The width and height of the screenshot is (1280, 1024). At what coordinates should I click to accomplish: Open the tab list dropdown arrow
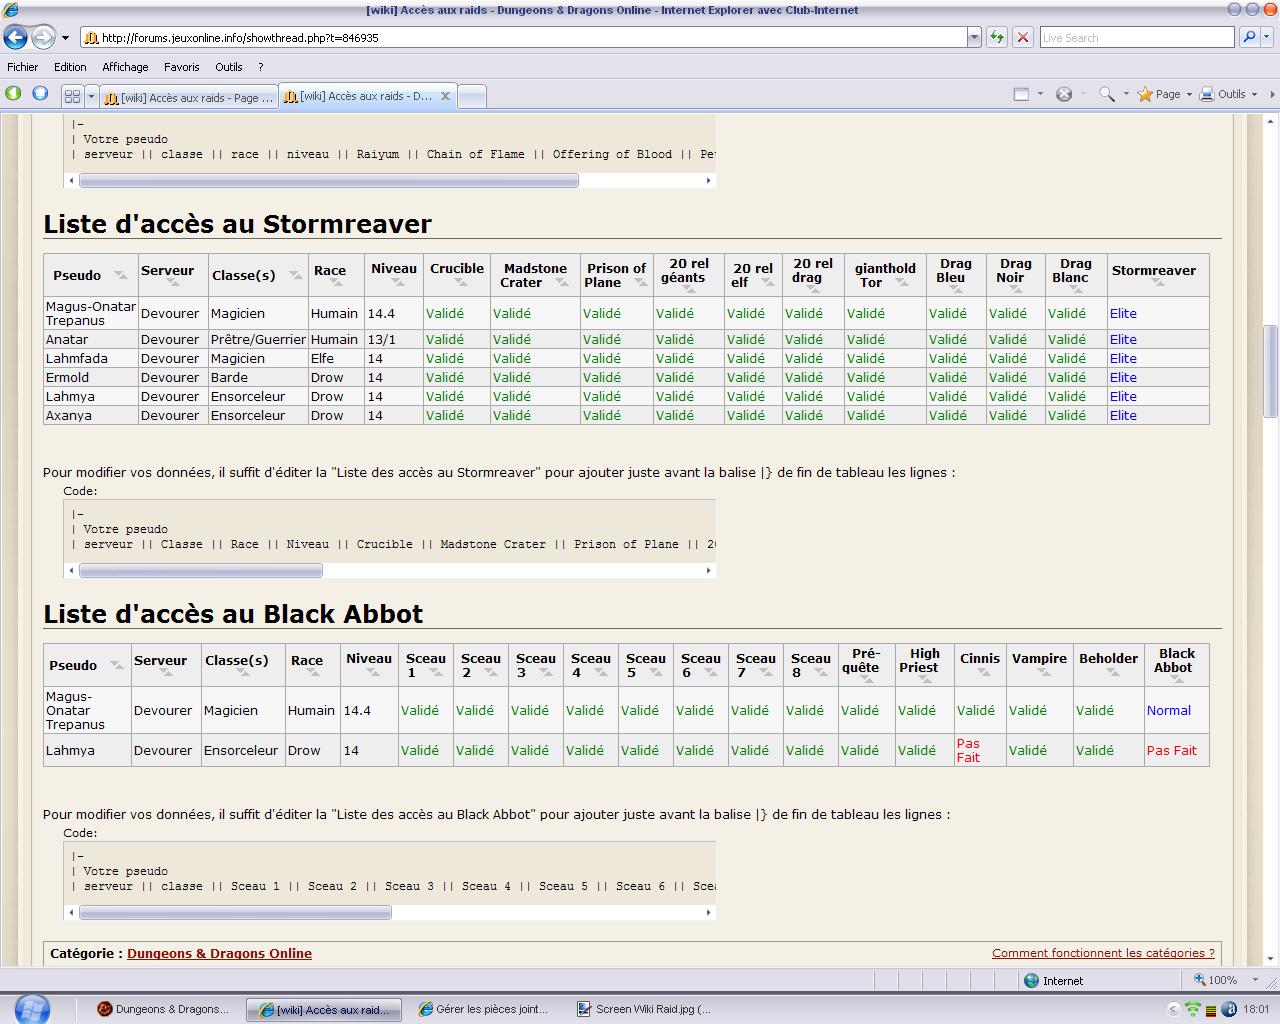pos(91,96)
